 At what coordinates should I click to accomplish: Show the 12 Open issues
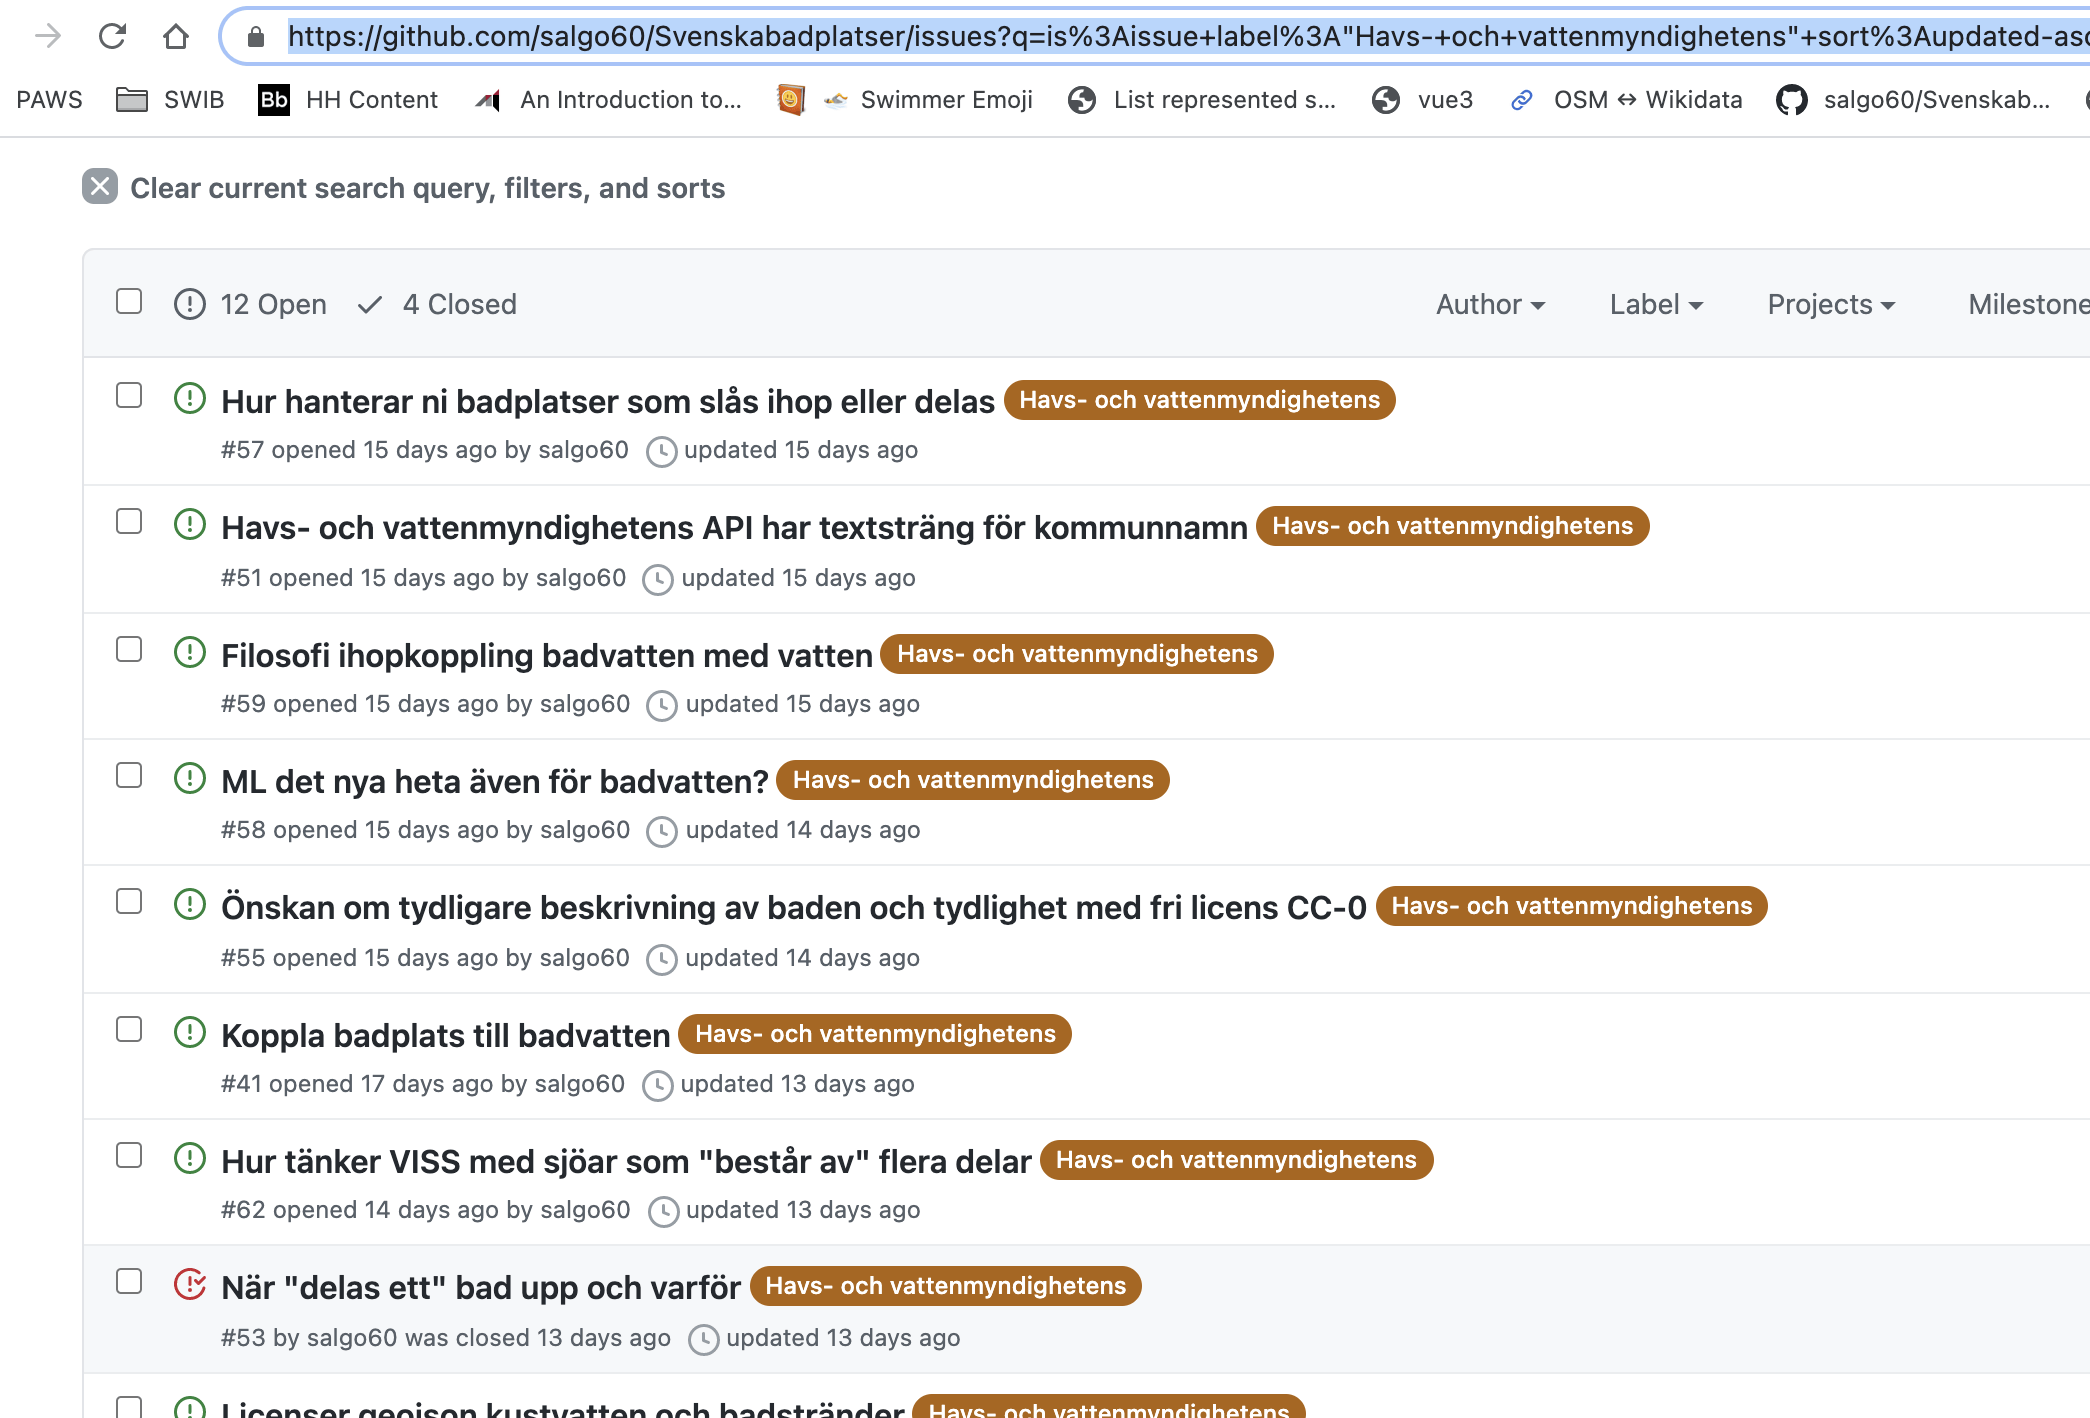click(251, 305)
